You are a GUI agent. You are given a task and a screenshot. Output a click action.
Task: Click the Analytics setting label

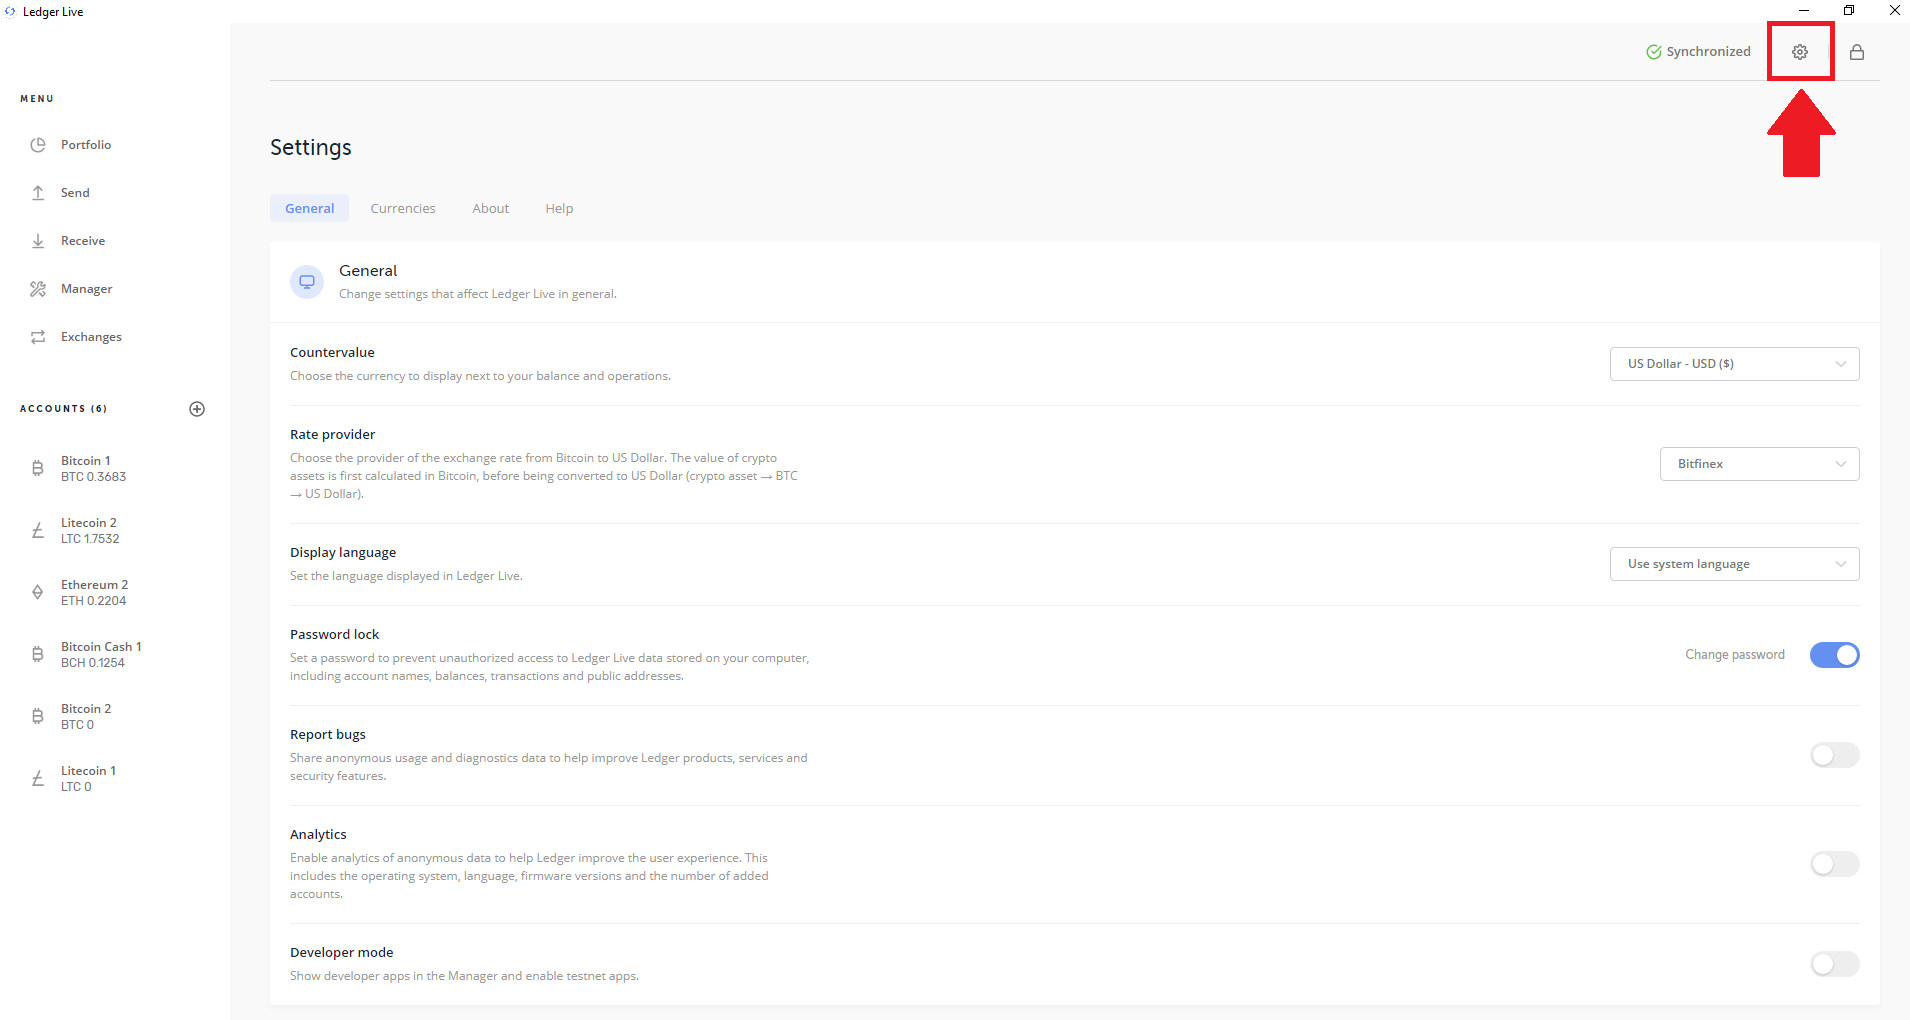[318, 834]
